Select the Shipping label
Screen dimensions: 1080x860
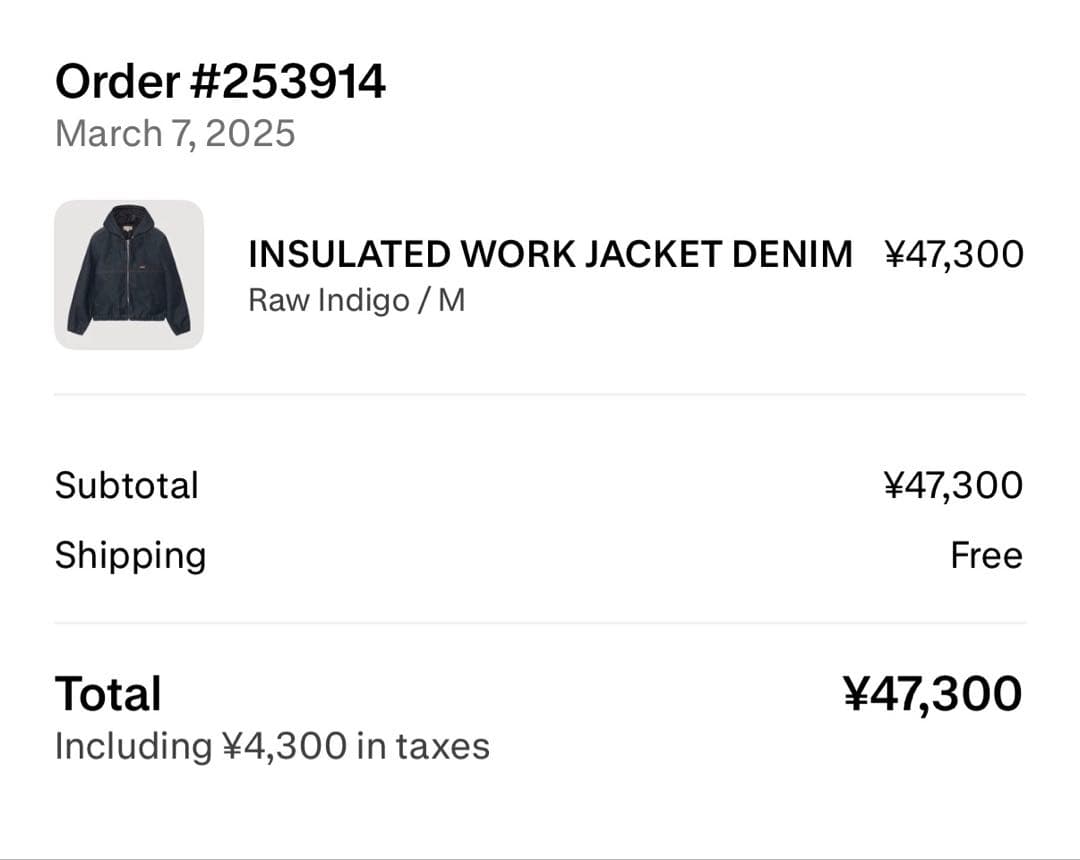(130, 556)
